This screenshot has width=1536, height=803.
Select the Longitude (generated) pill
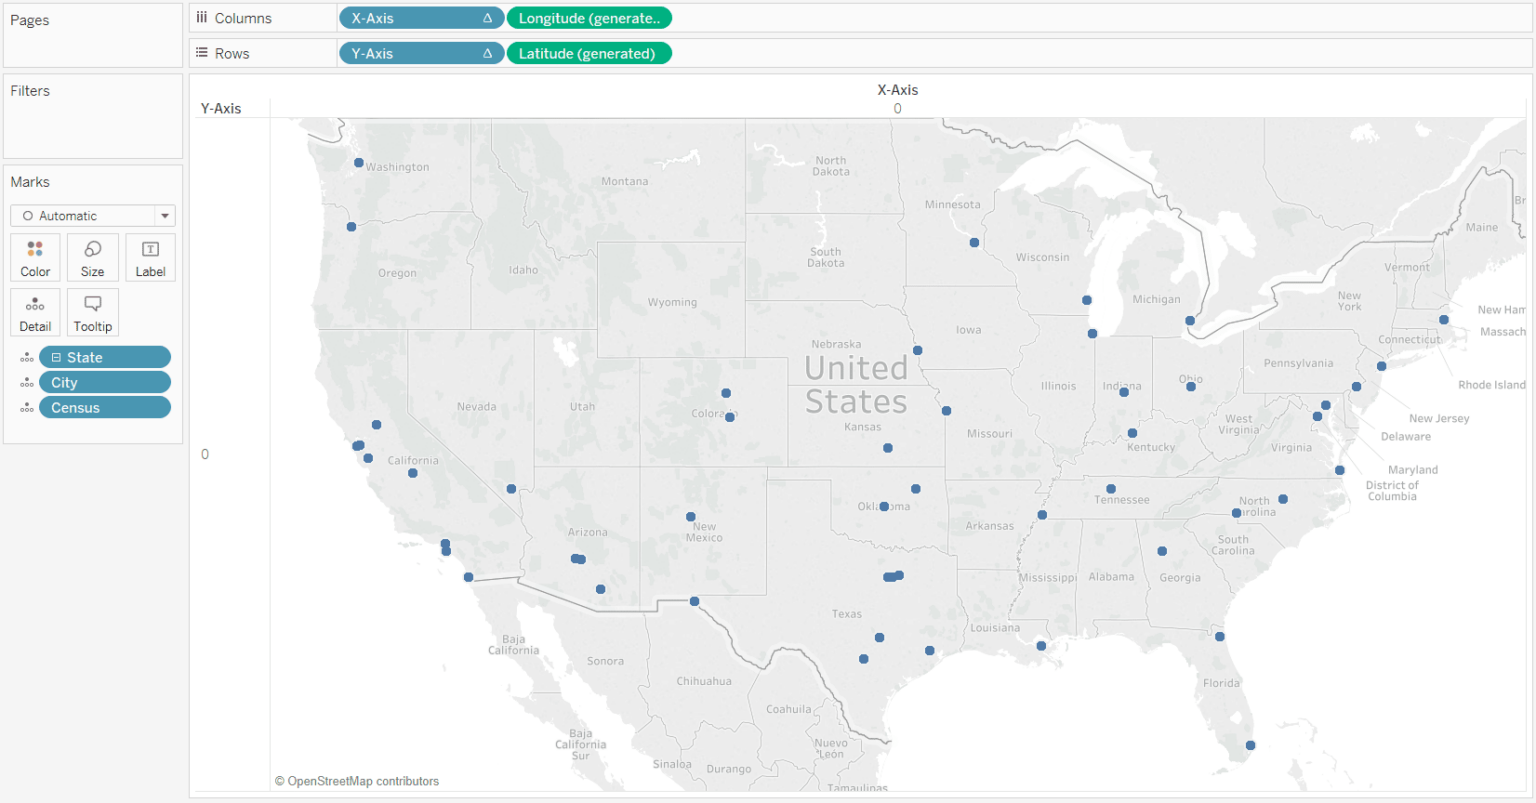click(589, 17)
